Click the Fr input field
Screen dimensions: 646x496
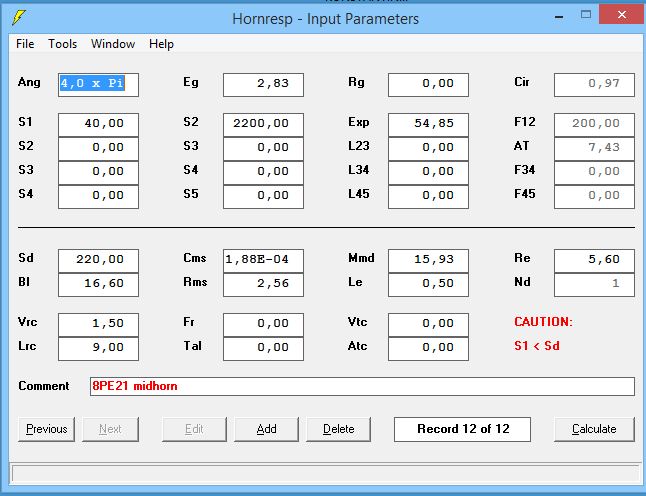click(263, 325)
